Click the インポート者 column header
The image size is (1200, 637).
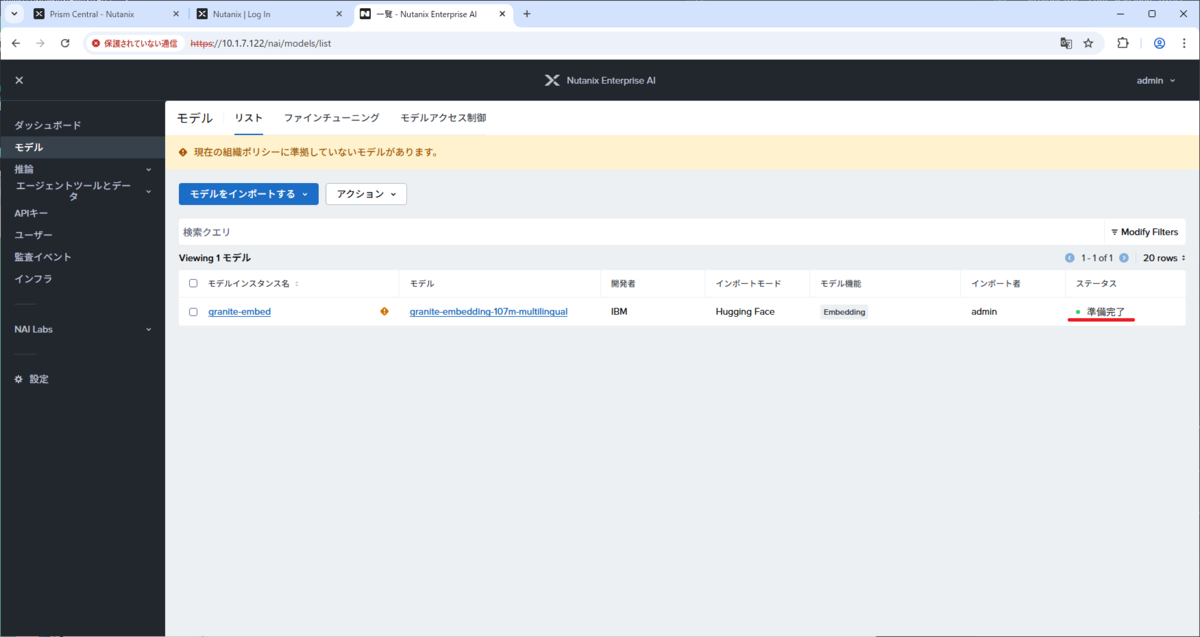point(996,284)
